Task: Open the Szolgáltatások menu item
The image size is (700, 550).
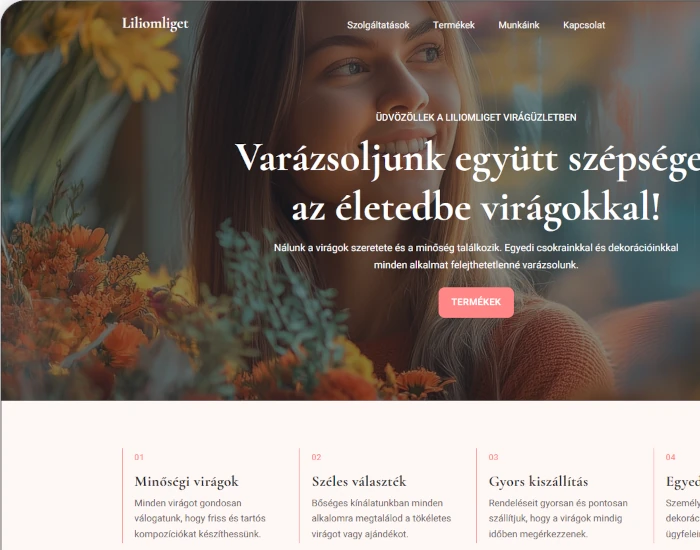Action: coord(378,25)
